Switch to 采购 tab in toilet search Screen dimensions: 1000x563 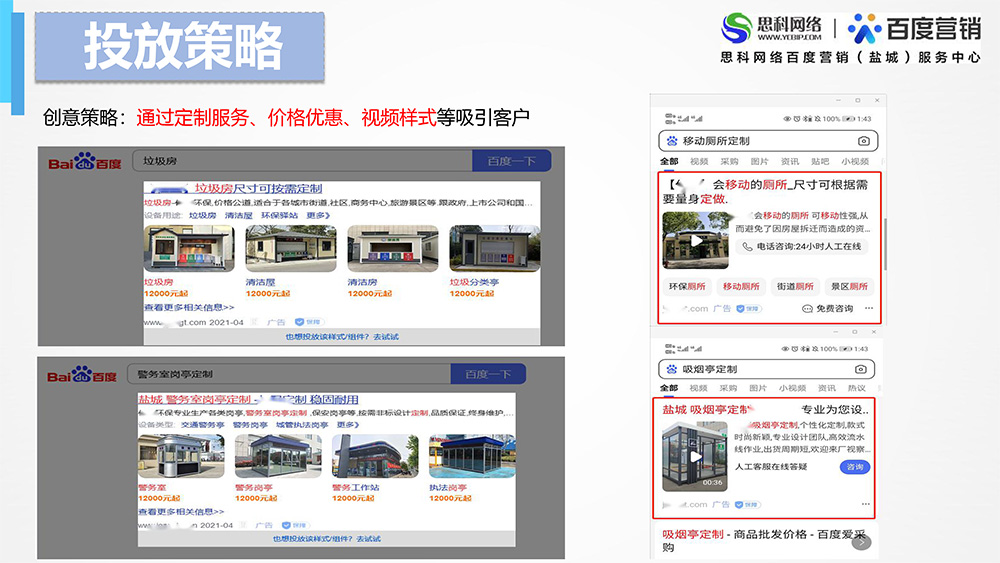point(729,161)
